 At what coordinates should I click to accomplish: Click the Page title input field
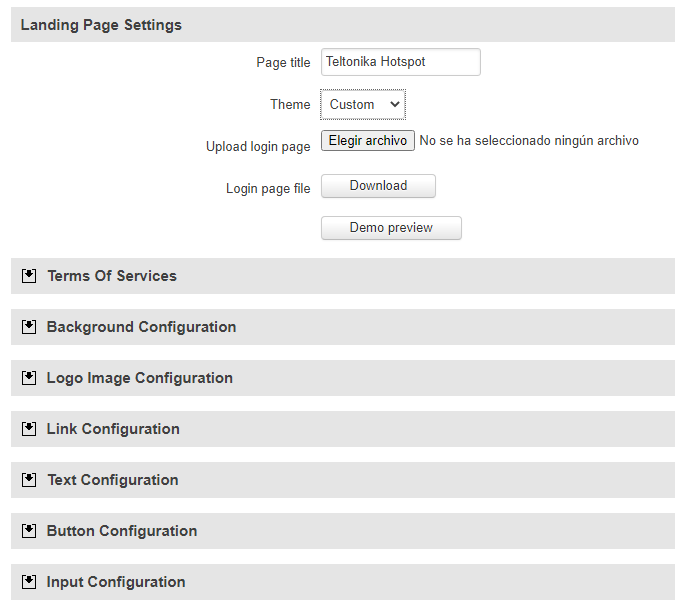401,62
